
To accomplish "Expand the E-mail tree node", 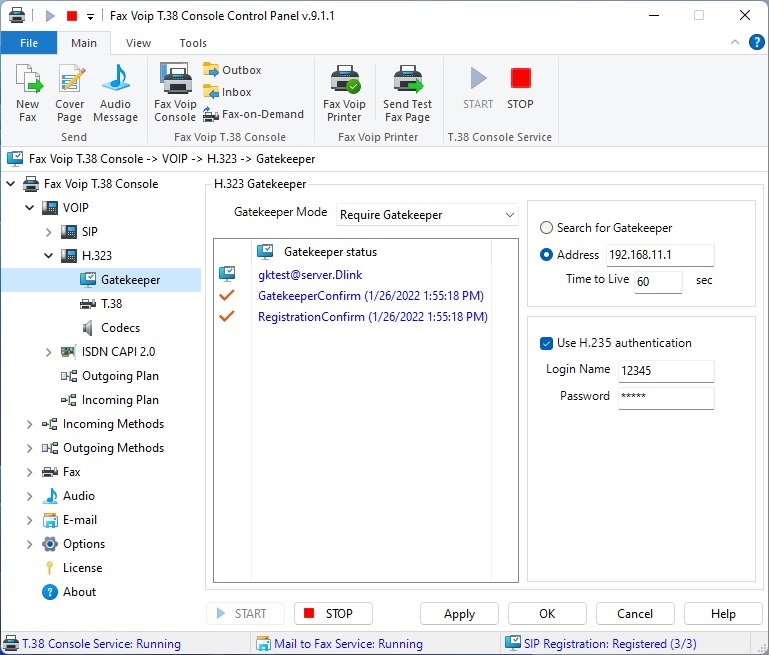I will click(29, 520).
